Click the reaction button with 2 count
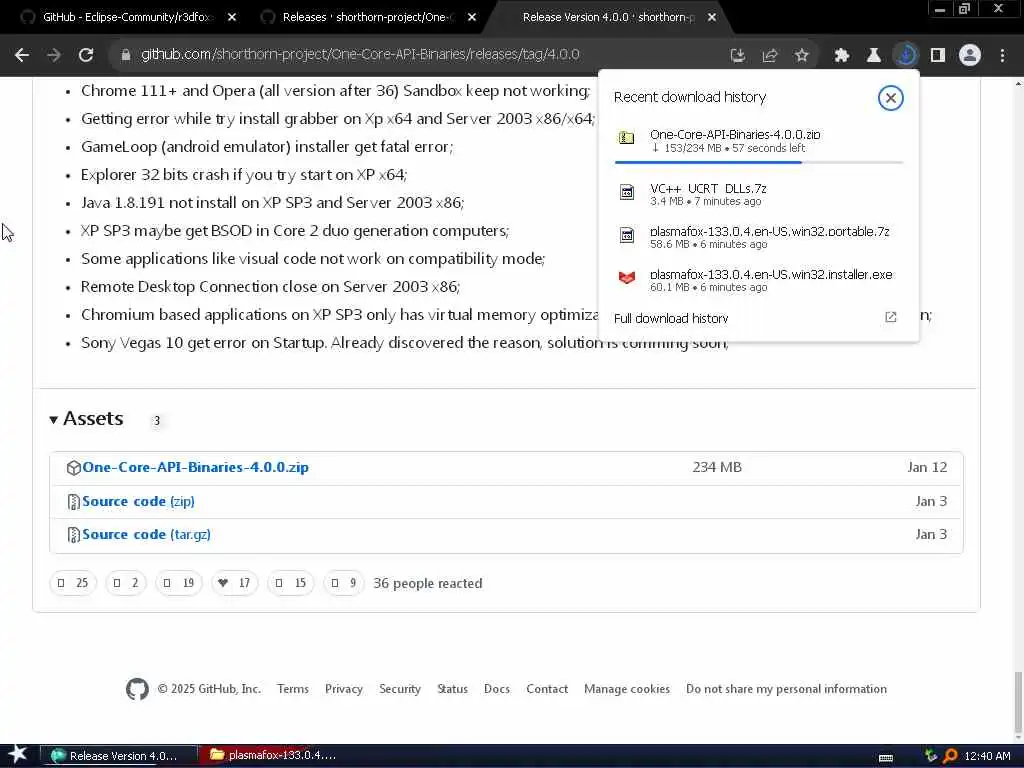Image resolution: width=1024 pixels, height=768 pixels. click(126, 583)
